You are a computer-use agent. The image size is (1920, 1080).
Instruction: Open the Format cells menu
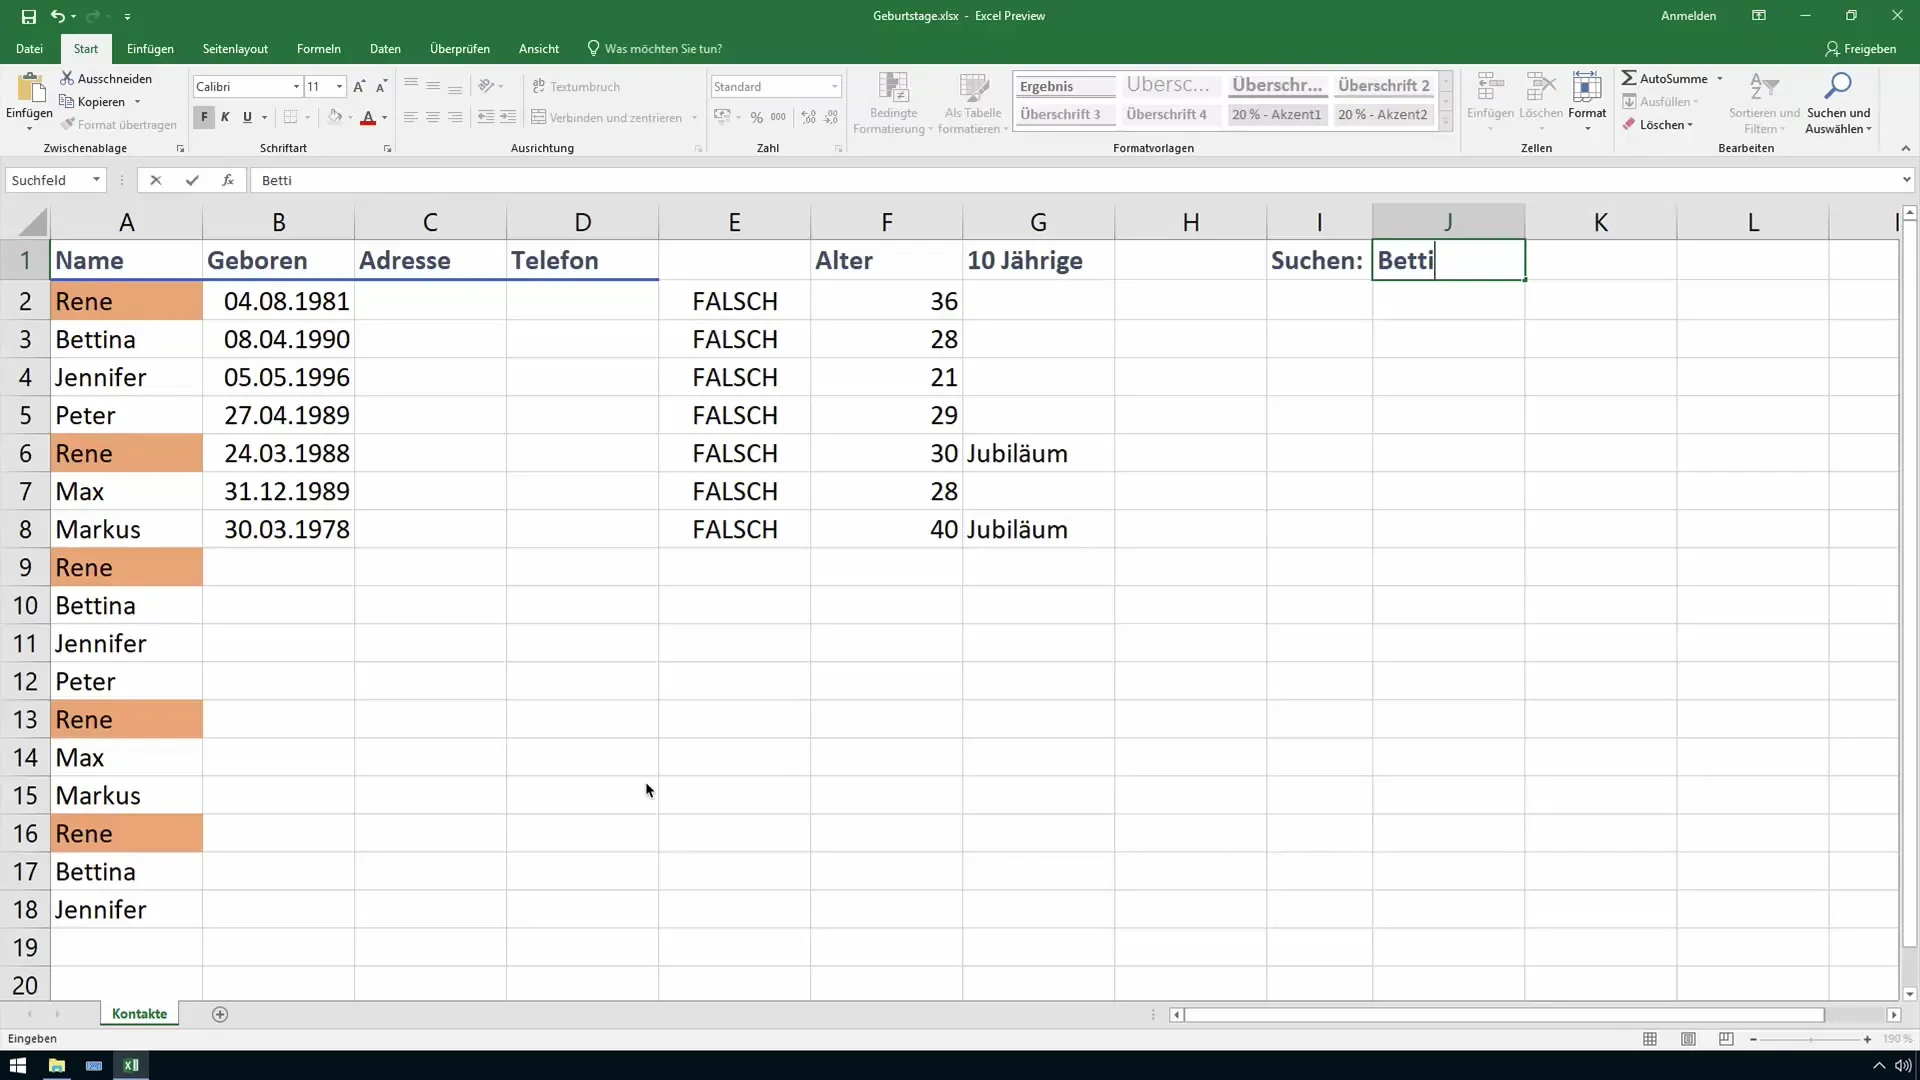point(1587,102)
